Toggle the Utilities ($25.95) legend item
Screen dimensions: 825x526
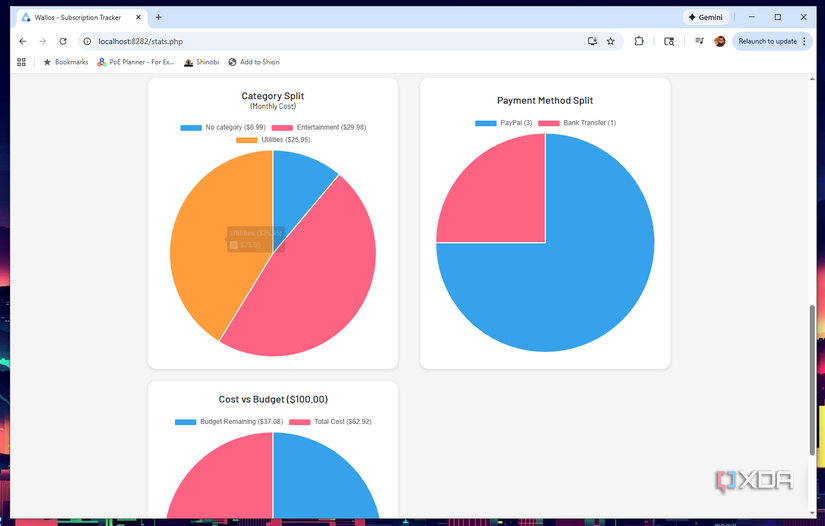coord(273,140)
